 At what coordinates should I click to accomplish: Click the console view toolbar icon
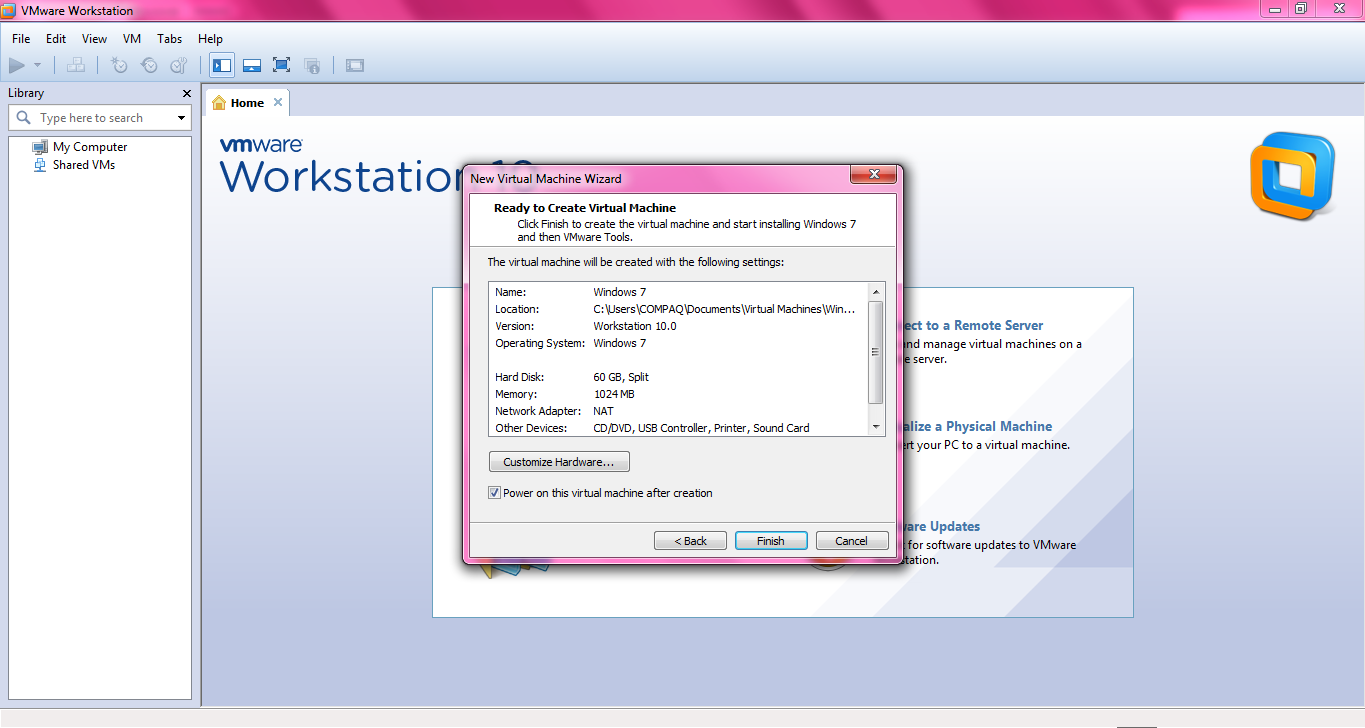(355, 66)
